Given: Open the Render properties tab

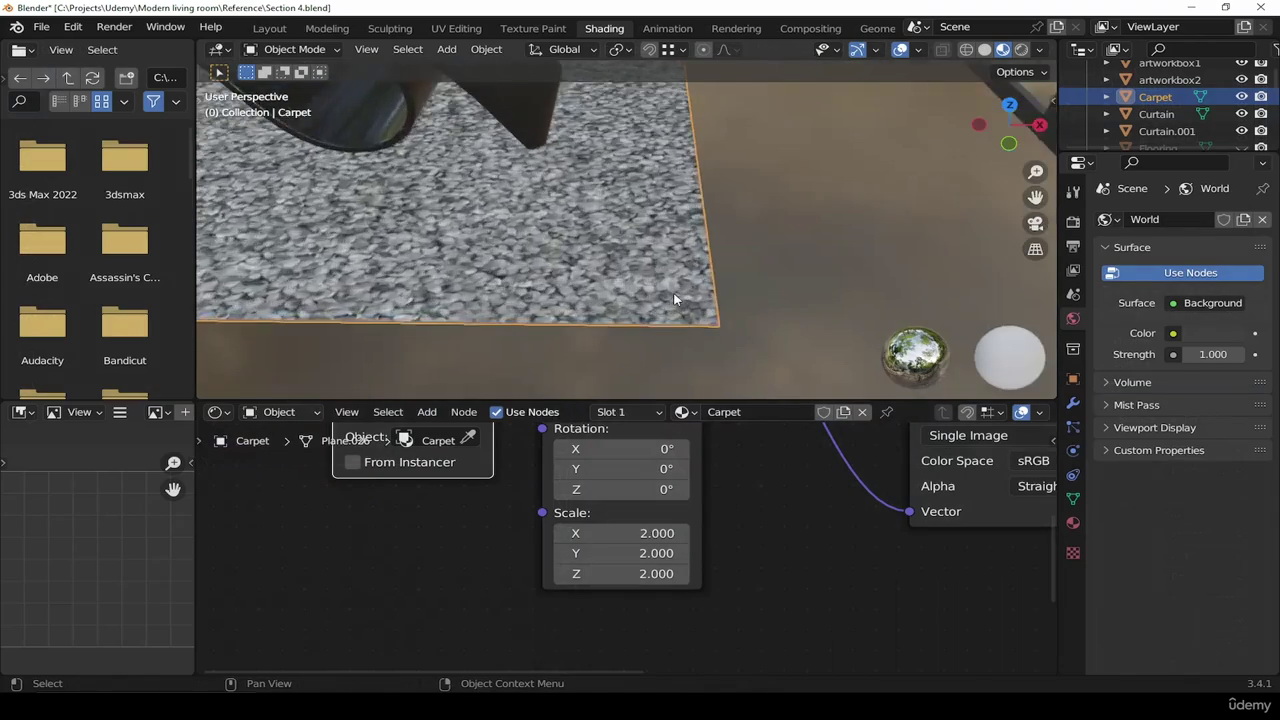Looking at the screenshot, I should (x=1073, y=221).
